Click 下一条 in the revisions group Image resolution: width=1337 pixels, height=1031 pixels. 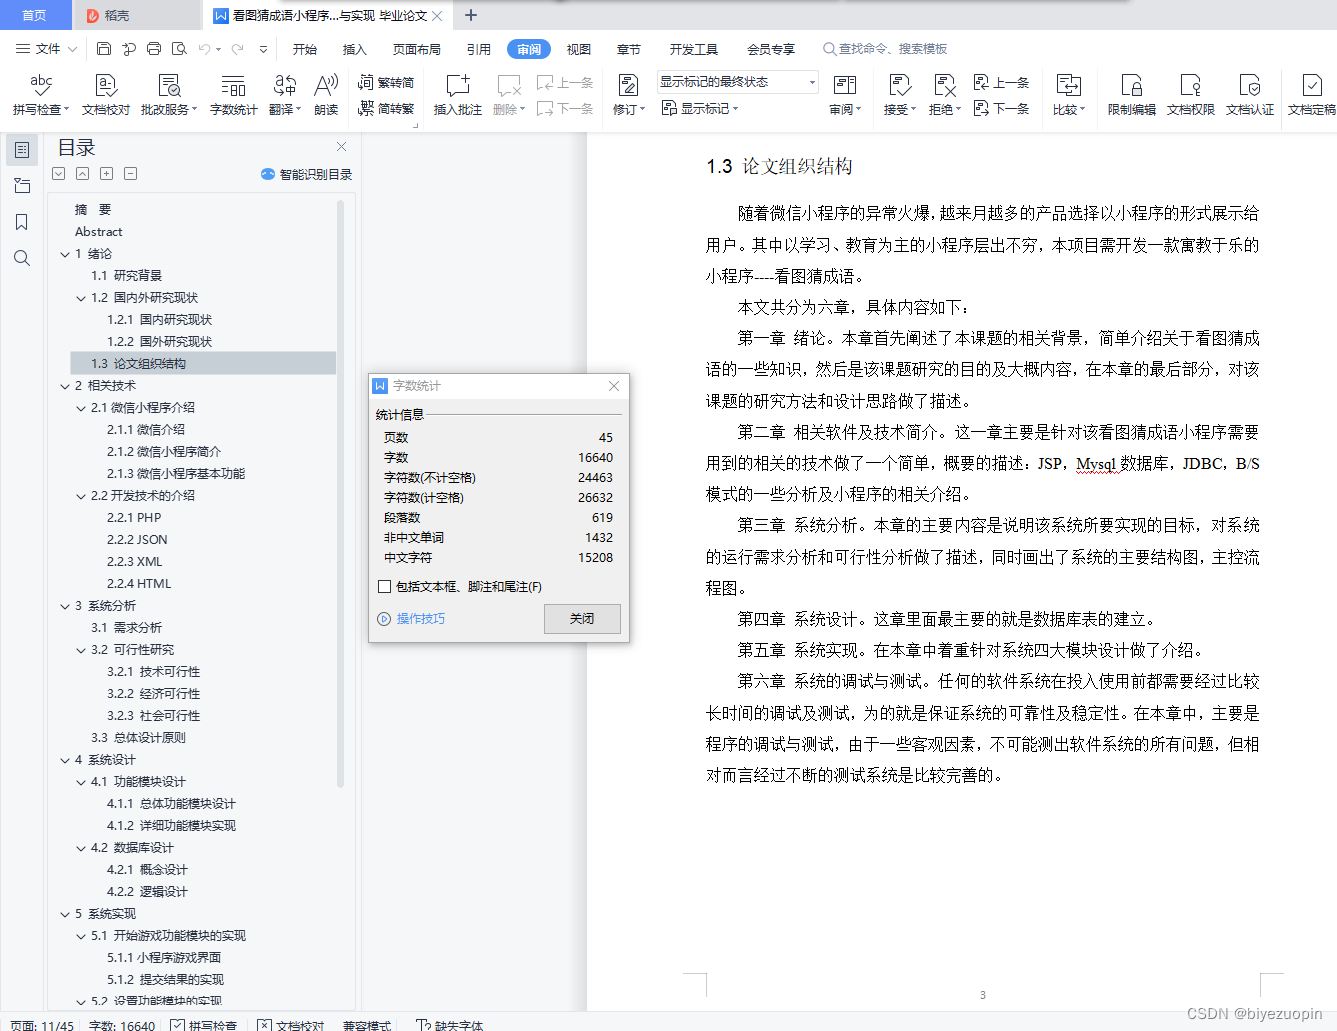pyautogui.click(x=1002, y=108)
